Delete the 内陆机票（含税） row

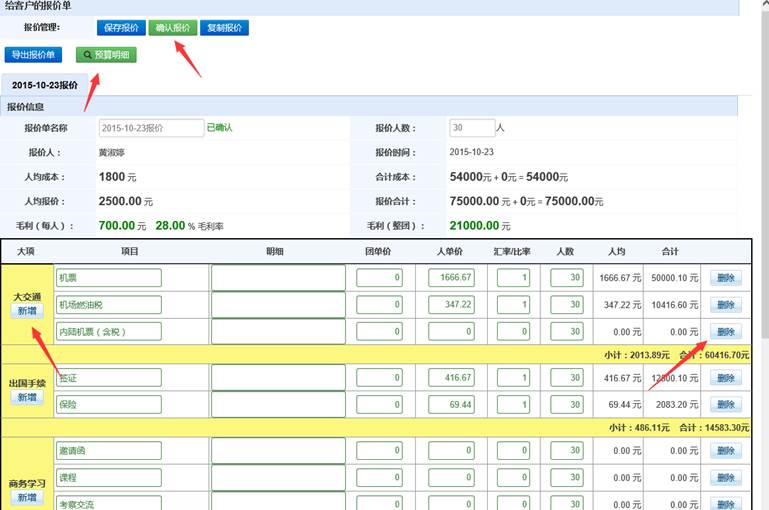tap(726, 331)
